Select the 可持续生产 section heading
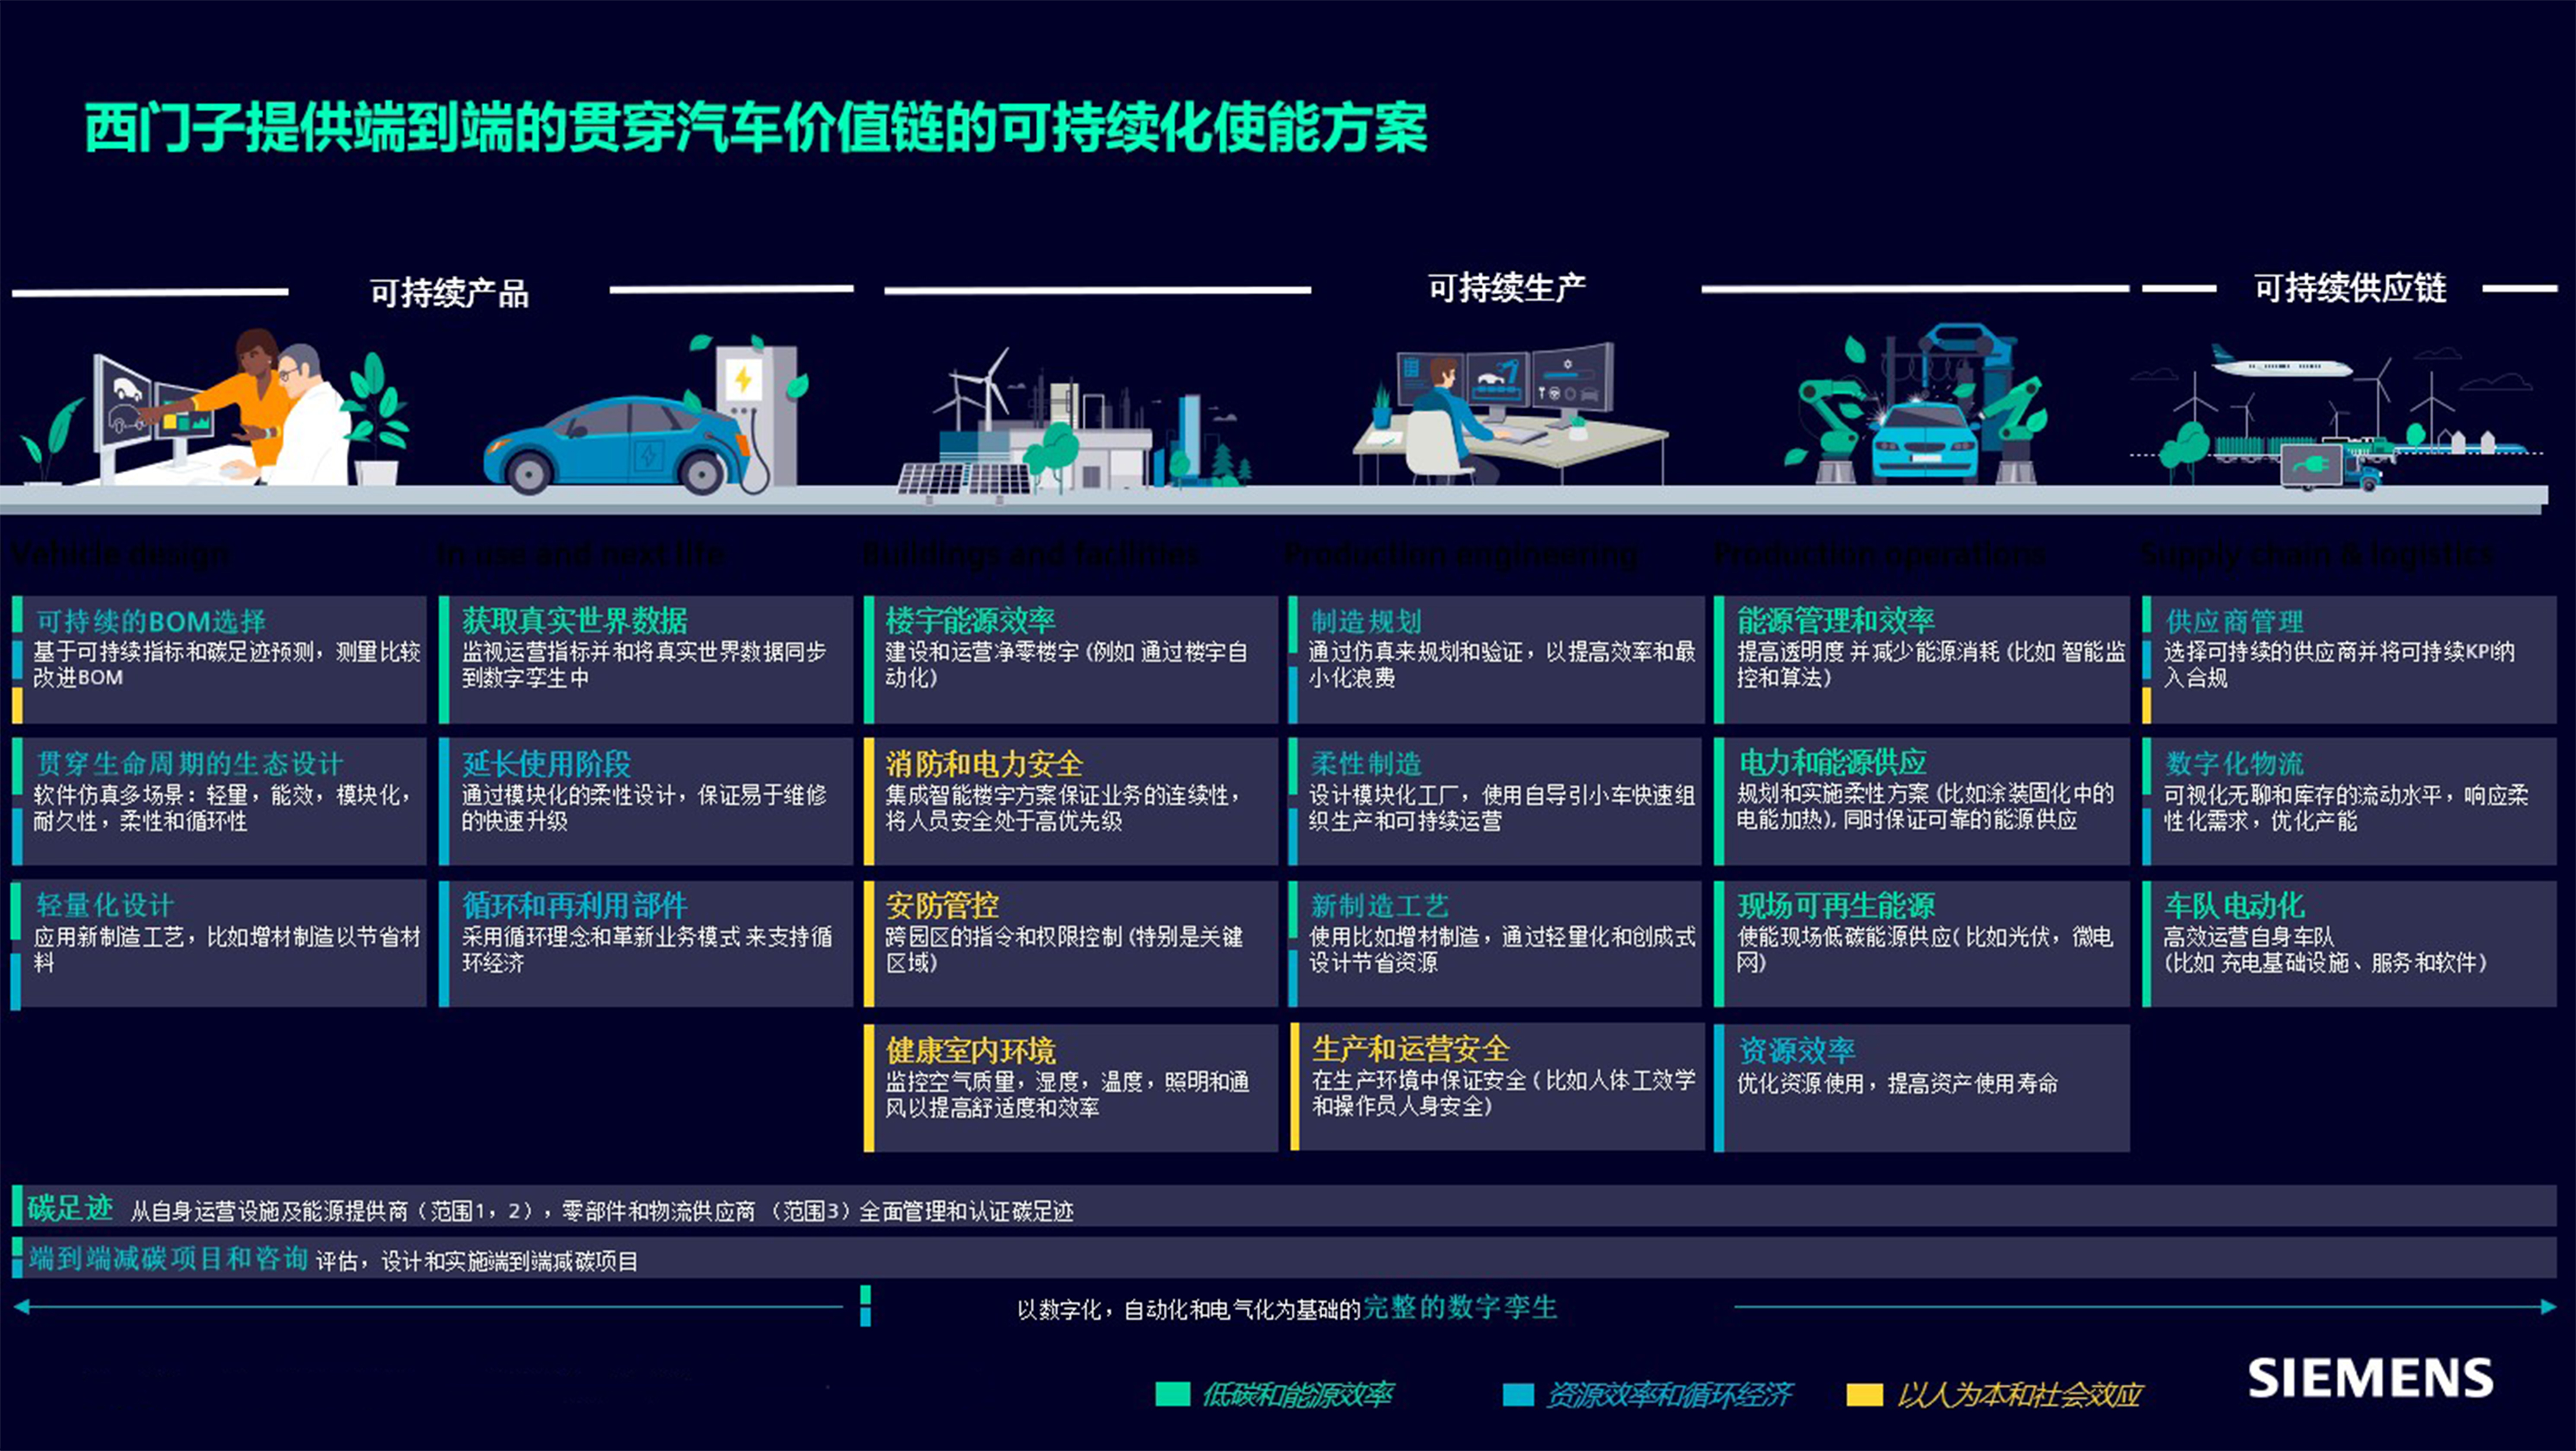 (1506, 288)
